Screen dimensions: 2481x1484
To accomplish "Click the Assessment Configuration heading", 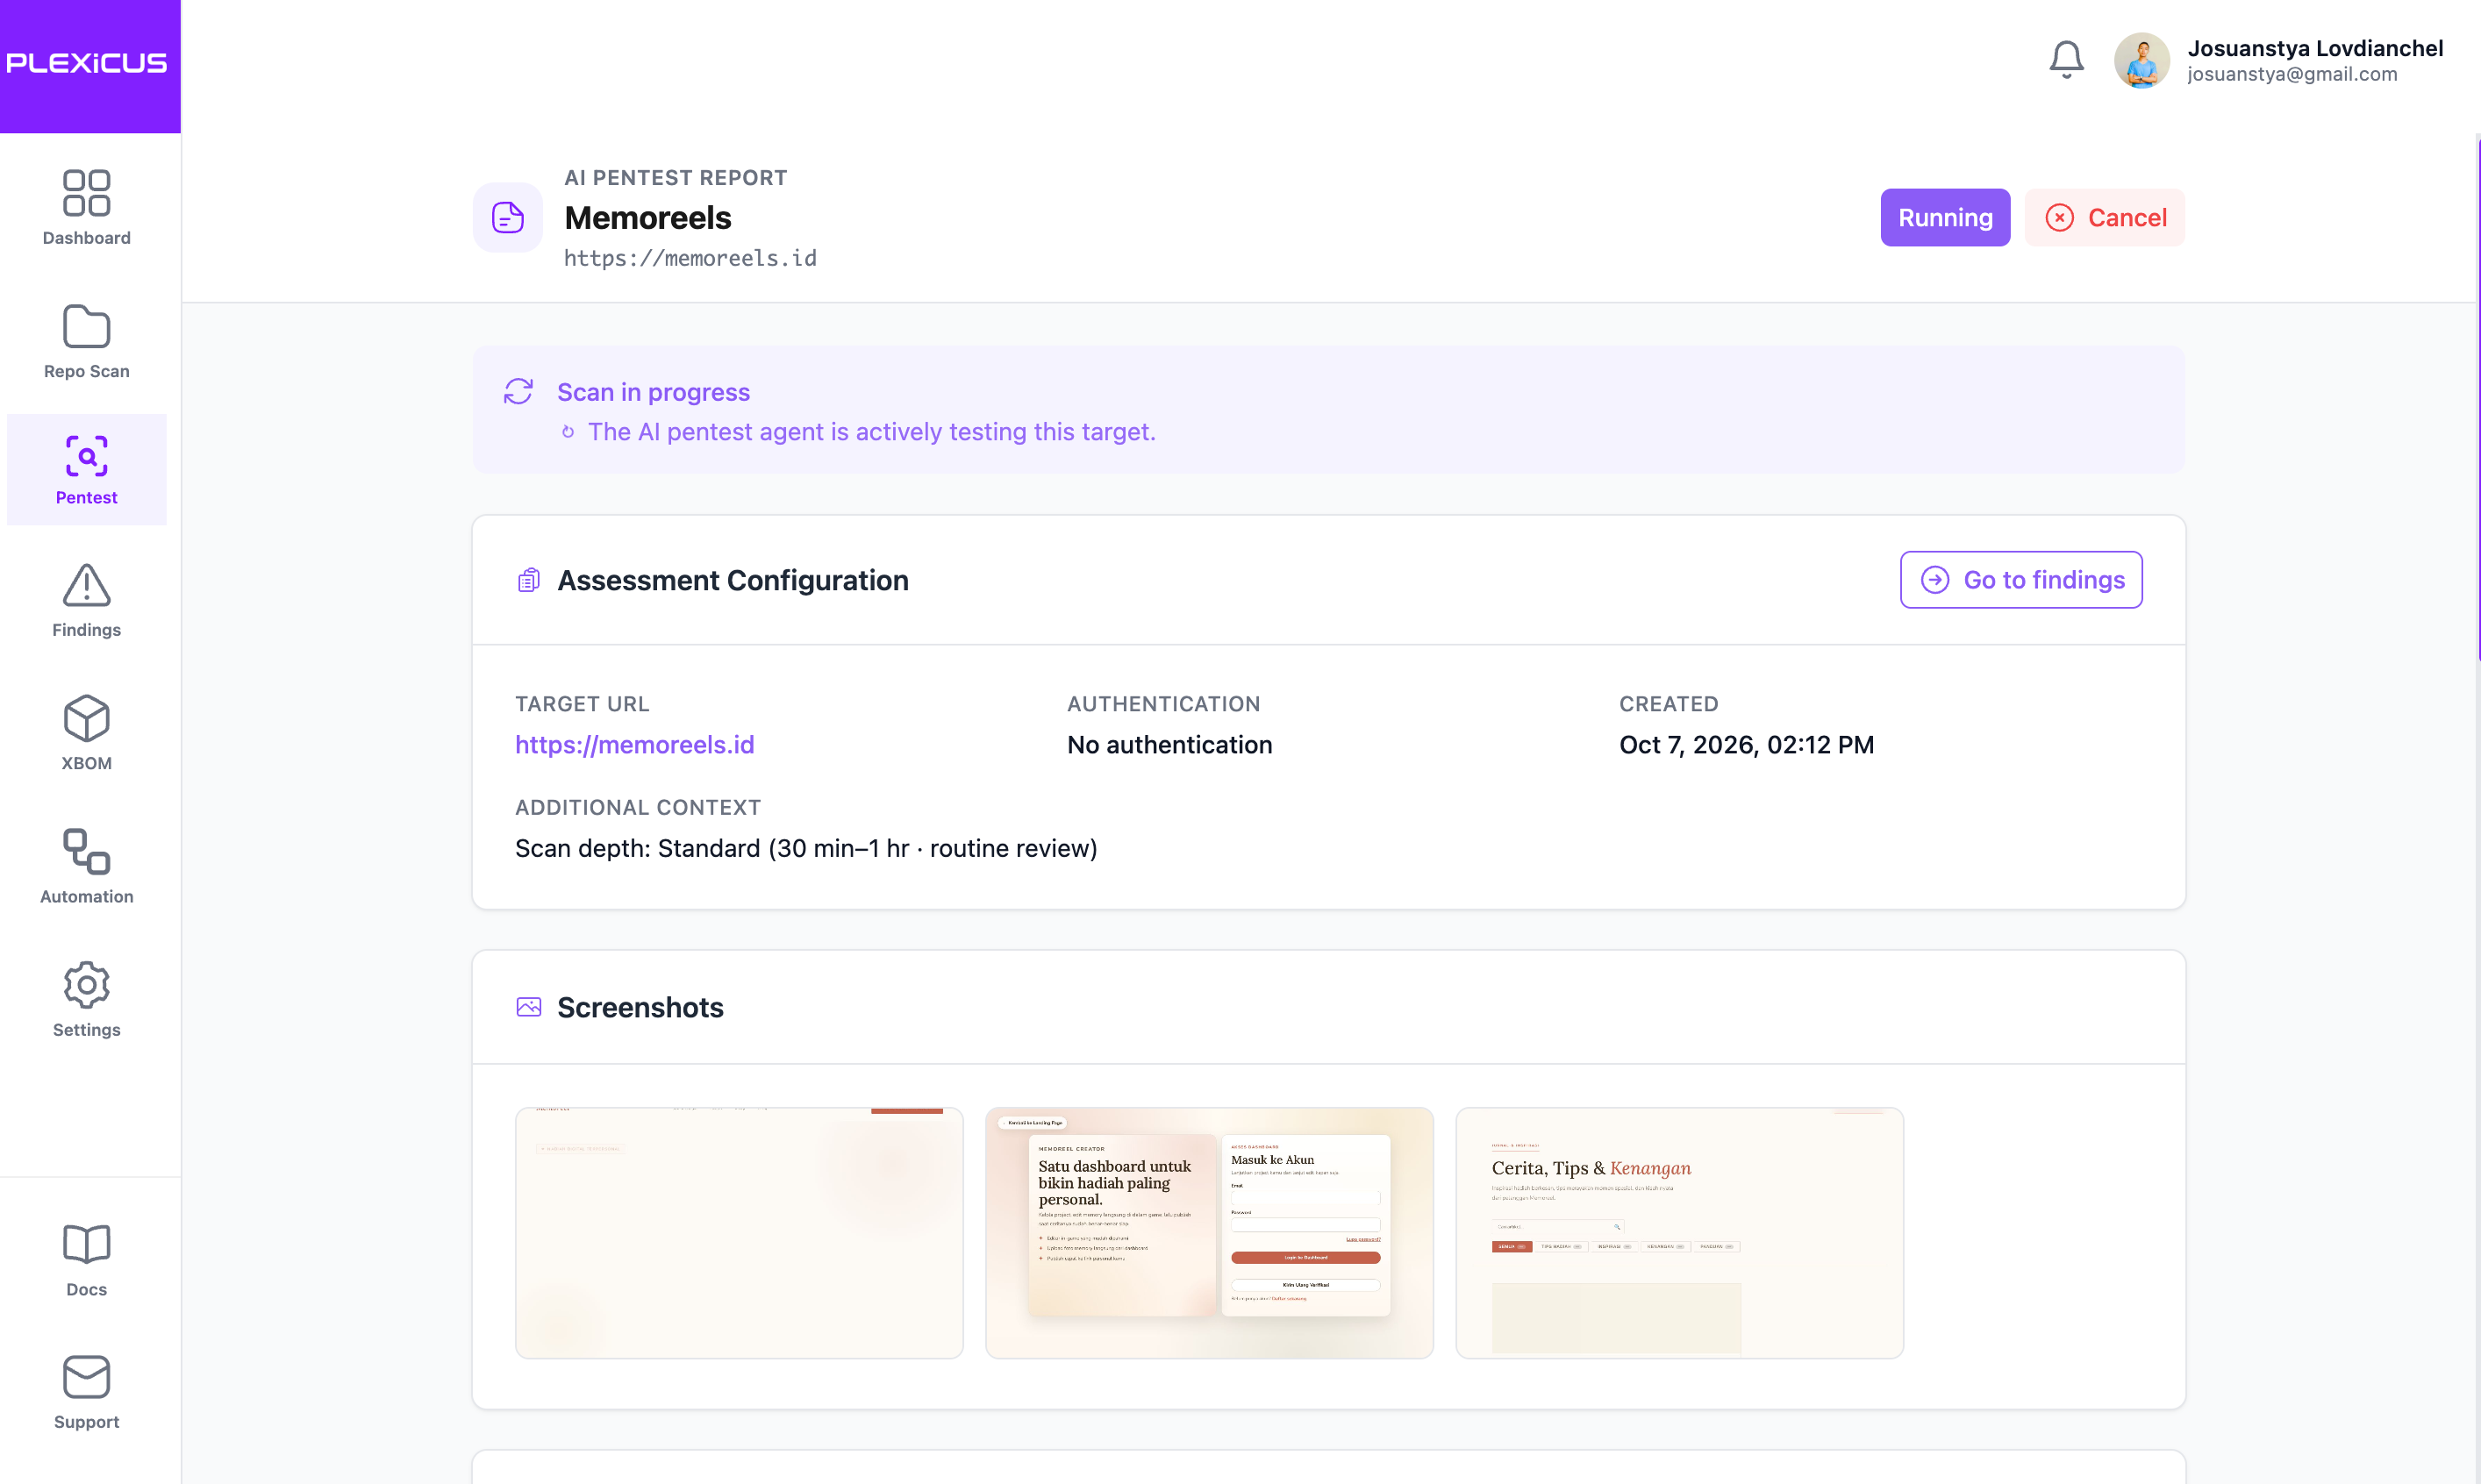I will pos(733,580).
